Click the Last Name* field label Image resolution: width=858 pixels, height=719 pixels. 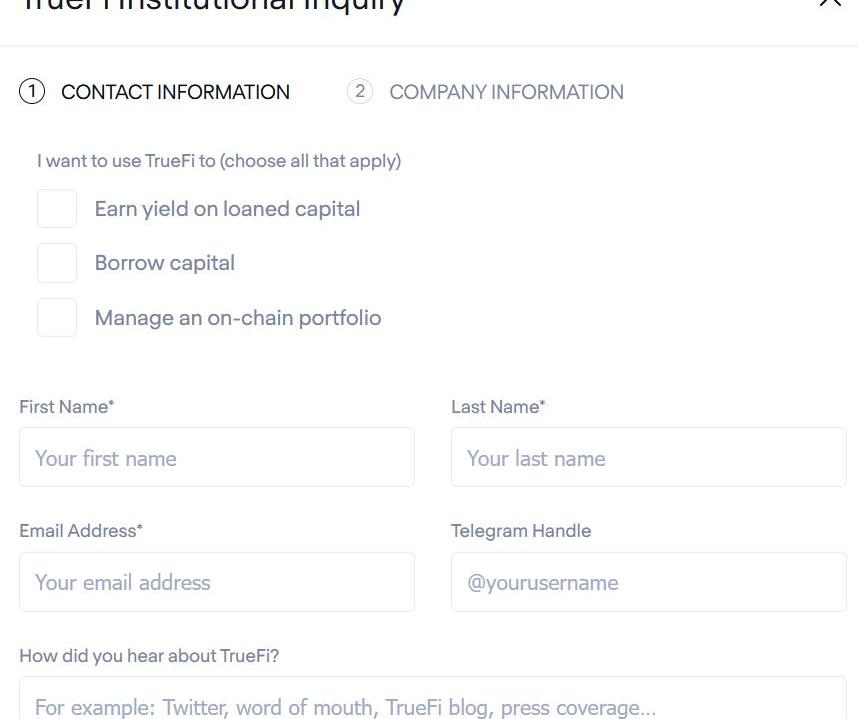pos(498,407)
